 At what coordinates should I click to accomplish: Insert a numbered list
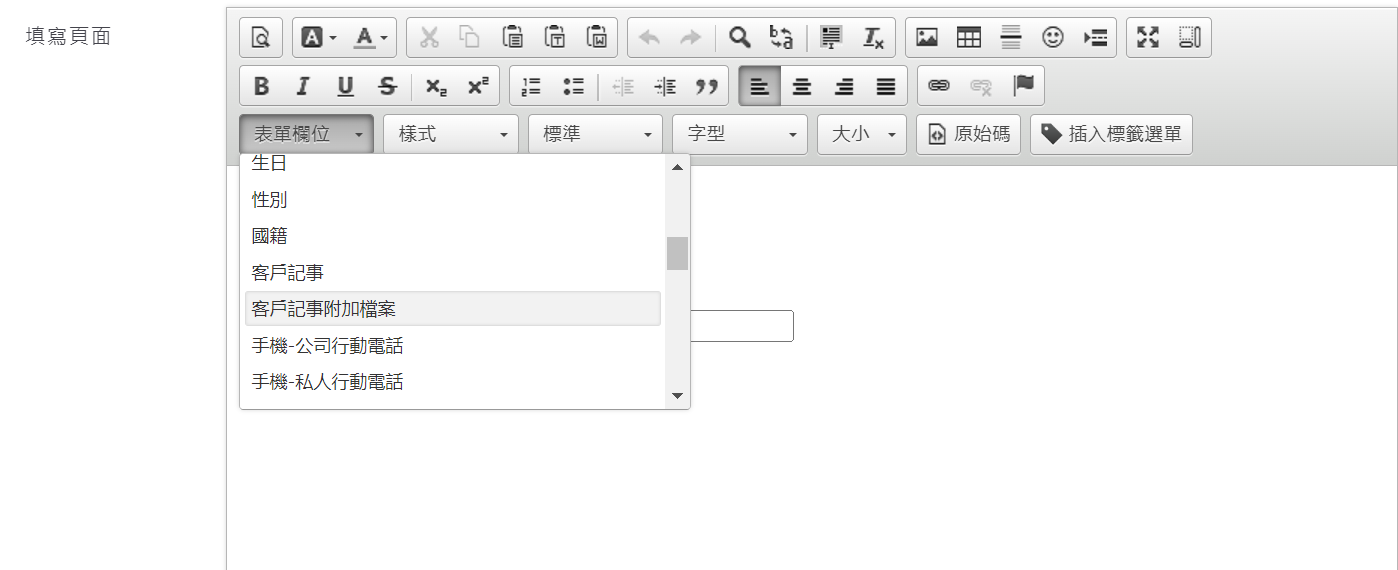click(531, 86)
